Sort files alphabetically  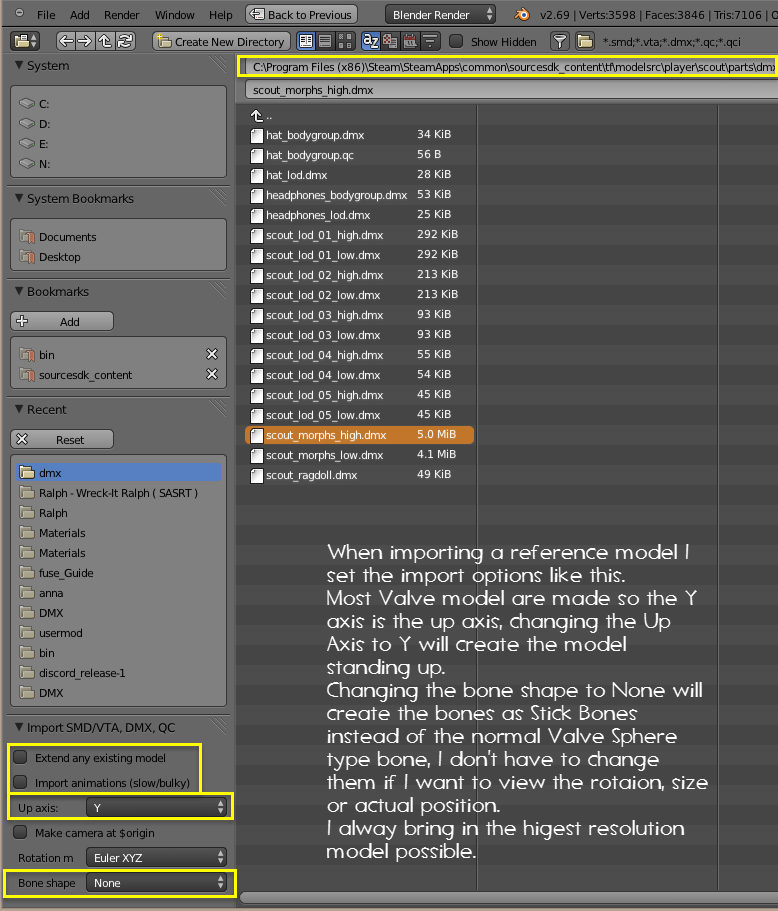(x=371, y=41)
